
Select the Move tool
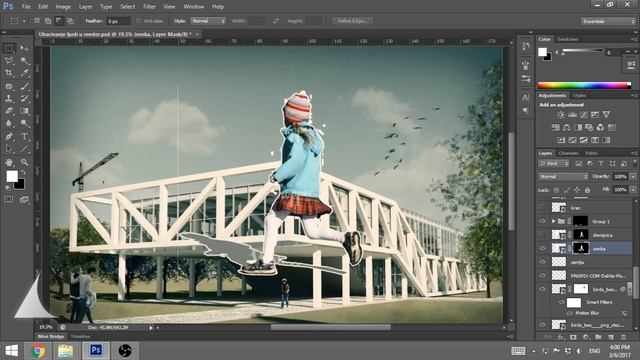coord(24,48)
